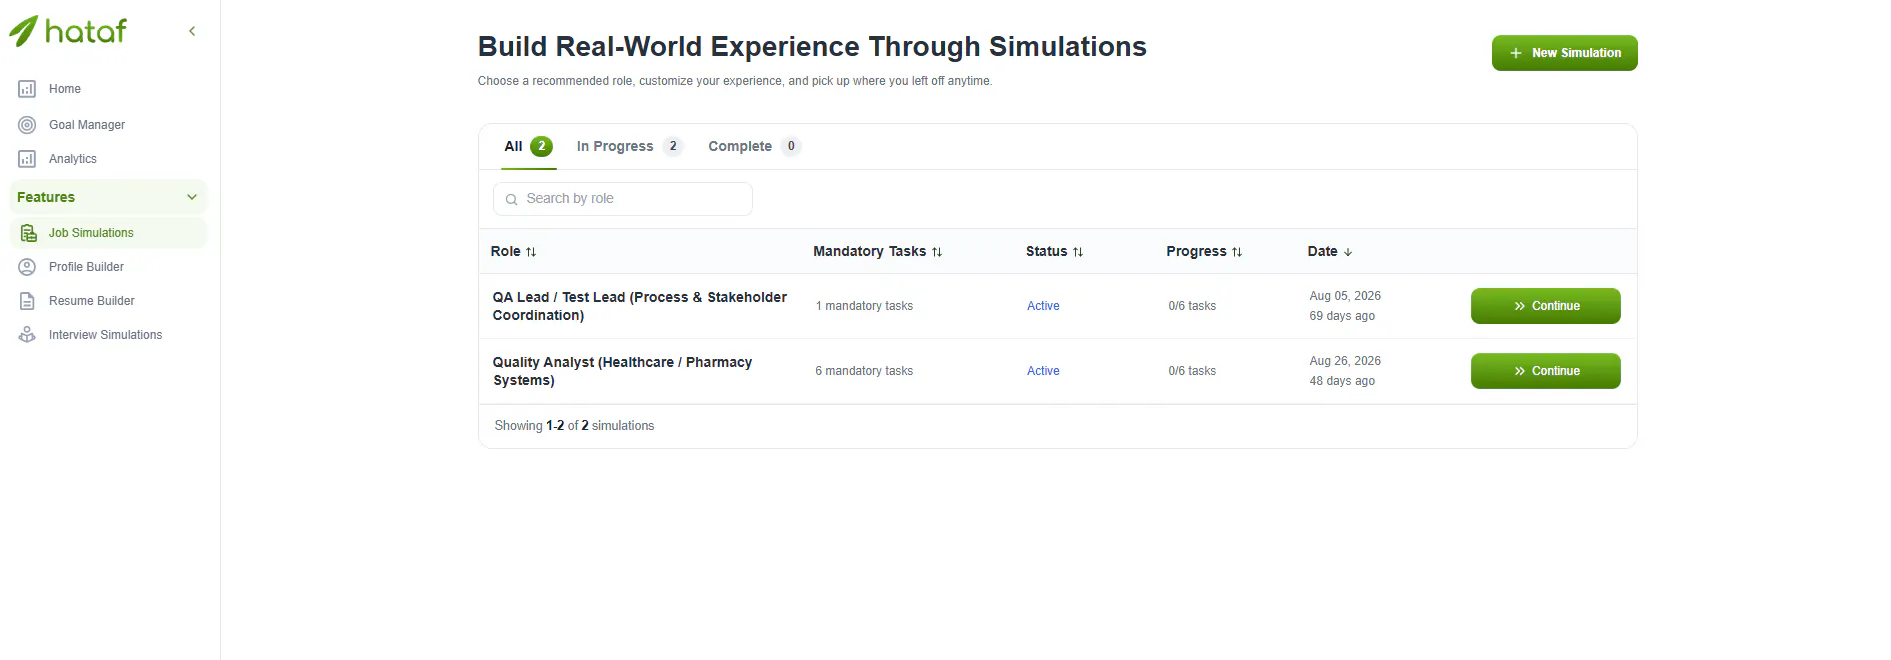Switch to the All tab
The image size is (1891, 660).
[x=528, y=146]
